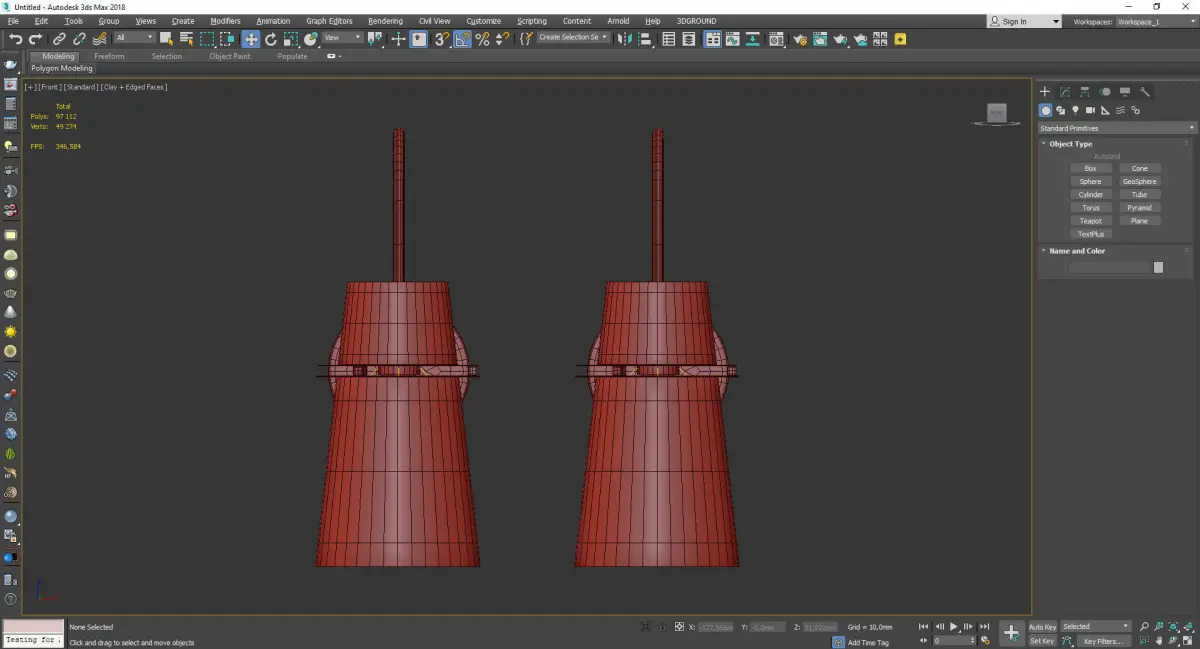Open the Render Setup teapot icon
Image resolution: width=1200 pixels, height=649 pixels.
798,39
